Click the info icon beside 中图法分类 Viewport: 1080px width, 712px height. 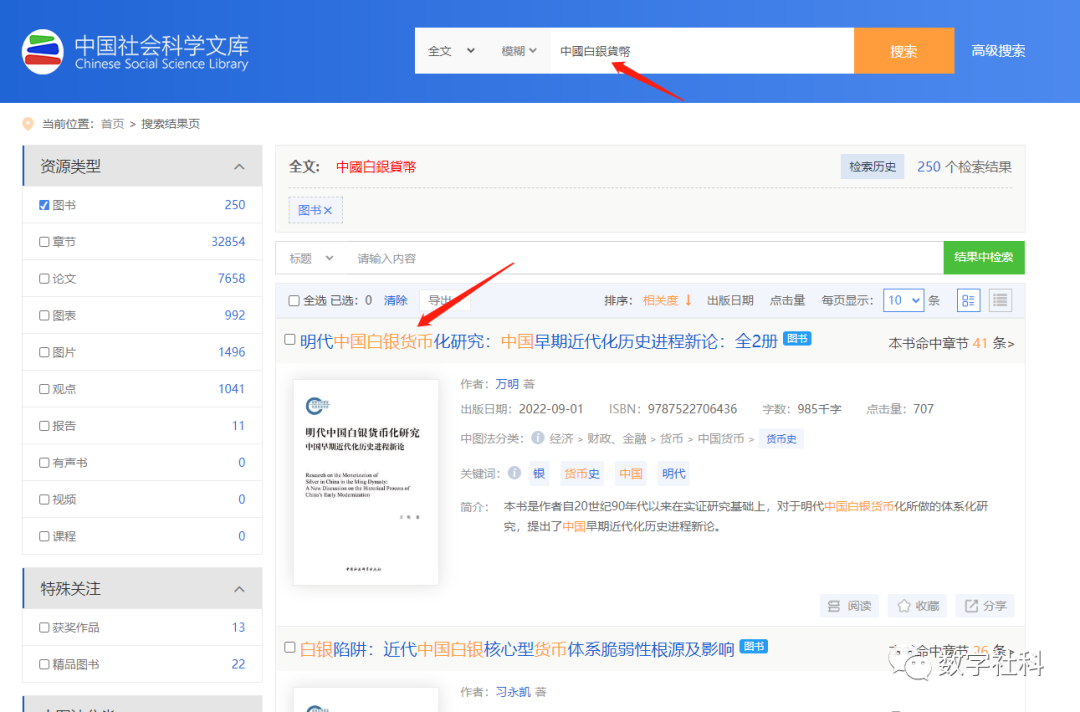(x=538, y=438)
